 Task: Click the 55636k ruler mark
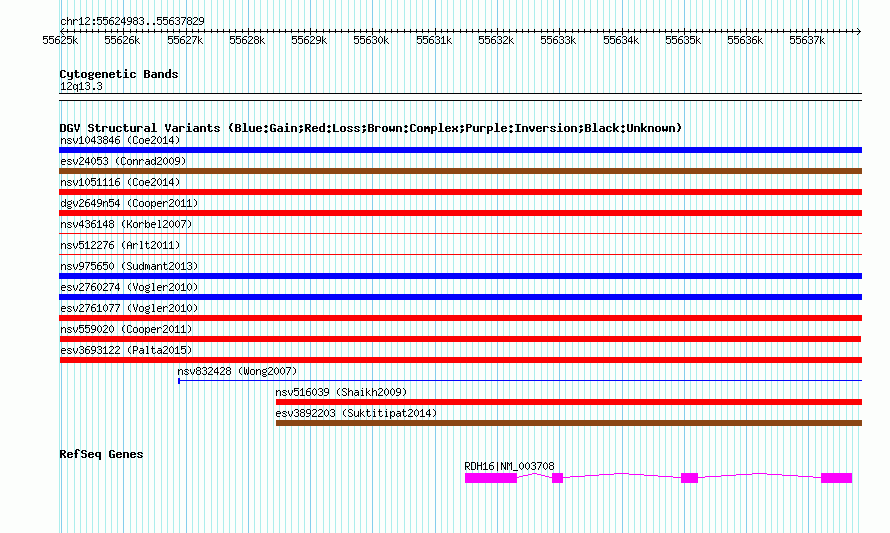coord(745,40)
